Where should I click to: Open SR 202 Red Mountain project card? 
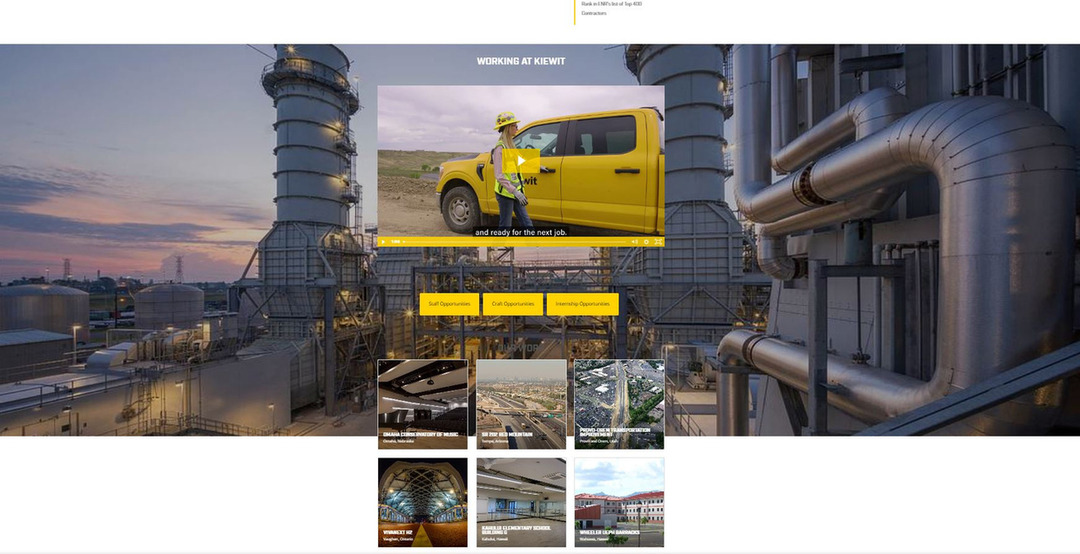point(521,404)
